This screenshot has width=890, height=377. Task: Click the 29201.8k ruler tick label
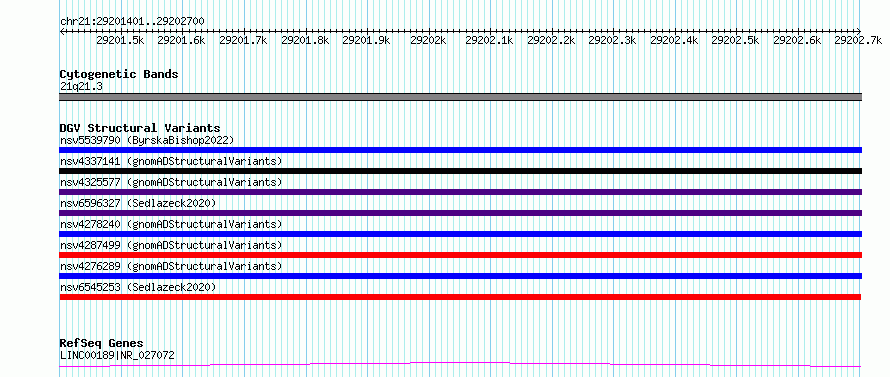[305, 40]
